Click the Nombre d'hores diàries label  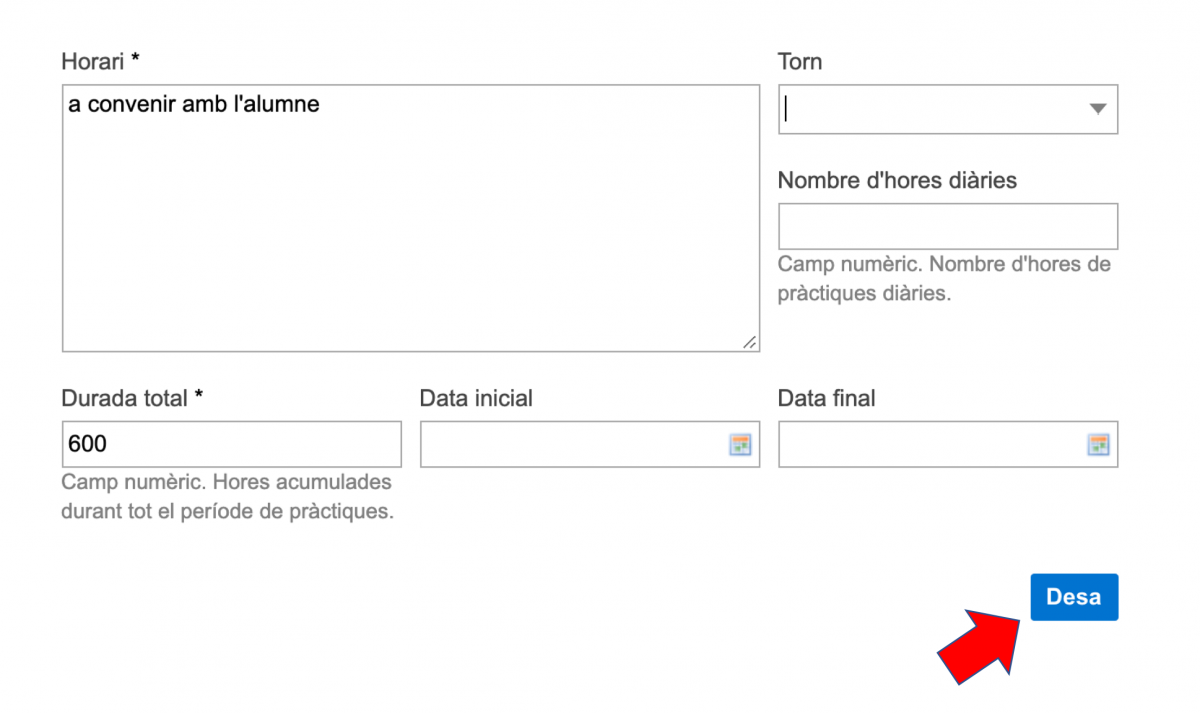[x=897, y=181]
